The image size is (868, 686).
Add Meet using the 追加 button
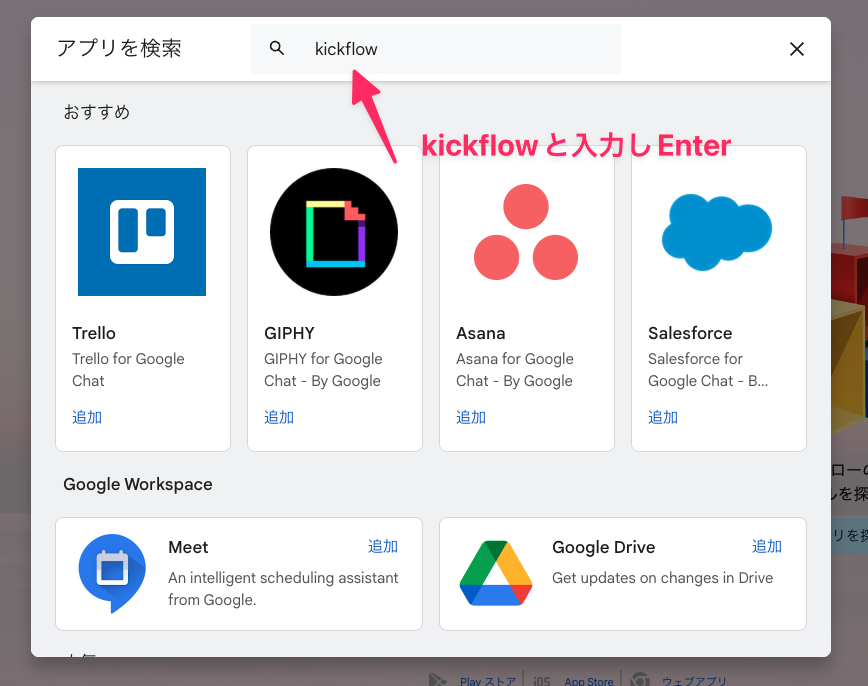pyautogui.click(x=383, y=547)
